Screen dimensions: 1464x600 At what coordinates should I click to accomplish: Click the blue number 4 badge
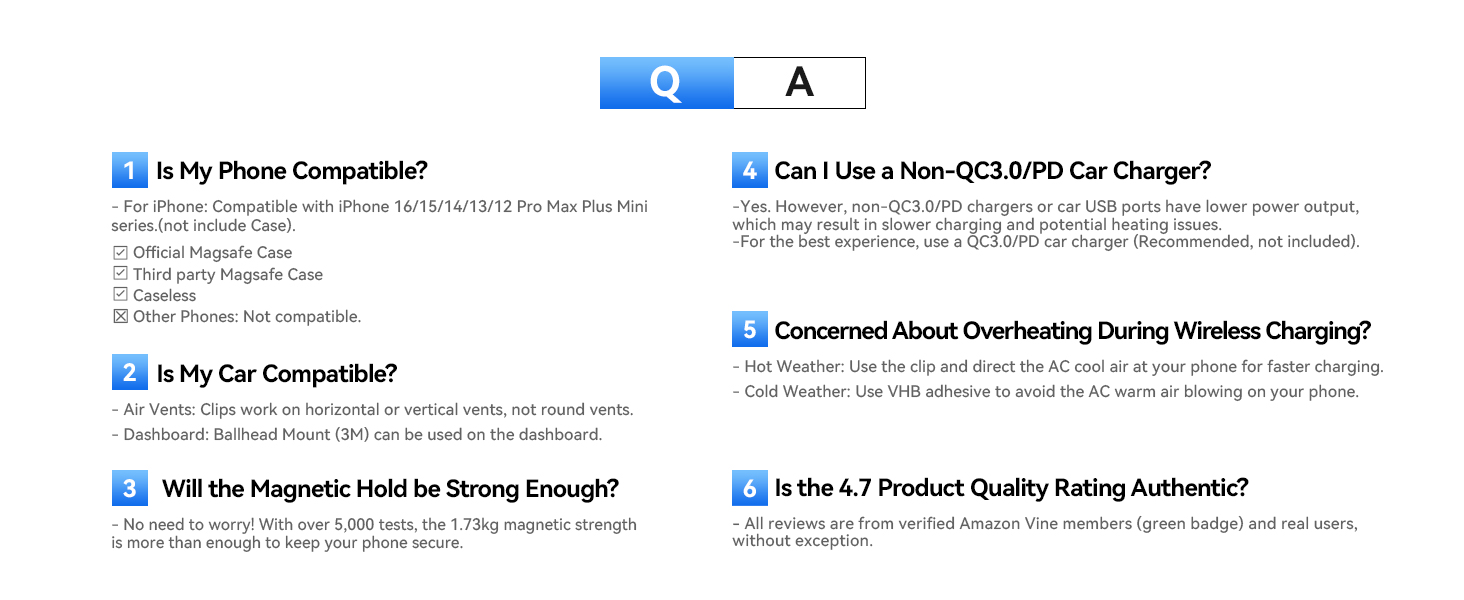(749, 171)
